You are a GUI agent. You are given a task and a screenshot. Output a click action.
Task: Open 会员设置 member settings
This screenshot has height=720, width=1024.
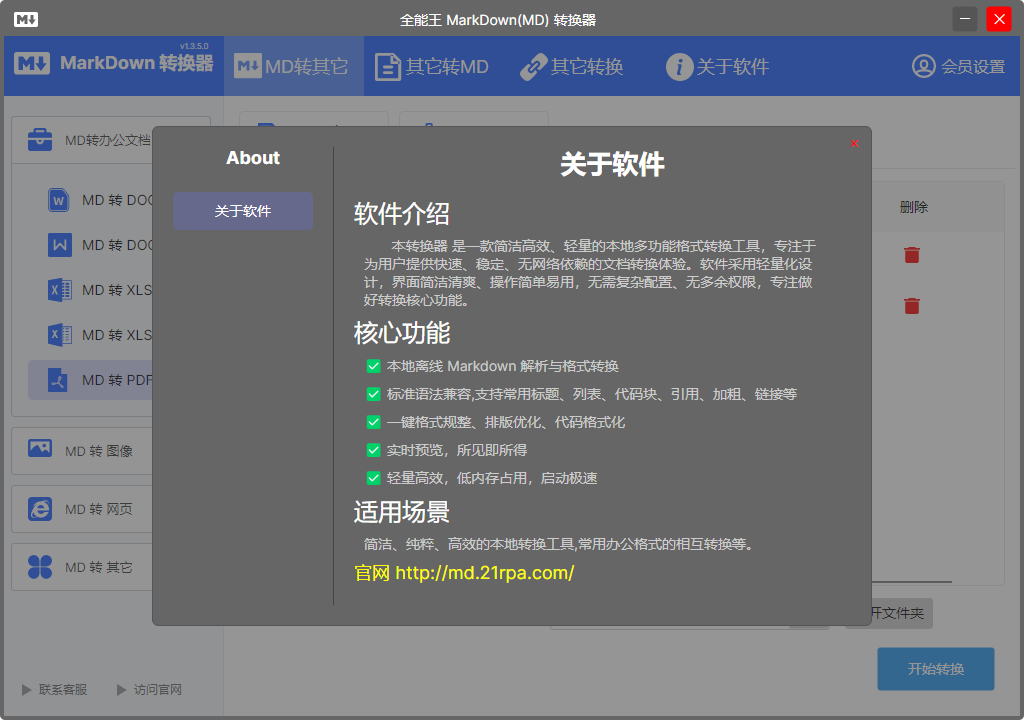point(958,66)
